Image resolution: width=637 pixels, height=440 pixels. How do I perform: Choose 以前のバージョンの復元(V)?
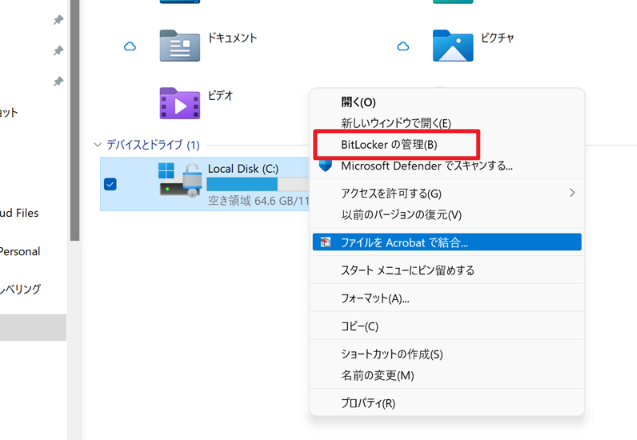447,215
